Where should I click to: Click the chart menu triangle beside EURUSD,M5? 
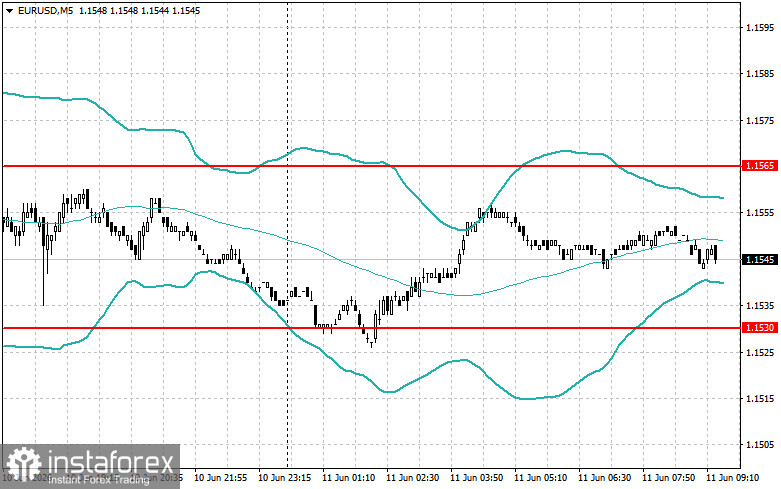coord(9,10)
